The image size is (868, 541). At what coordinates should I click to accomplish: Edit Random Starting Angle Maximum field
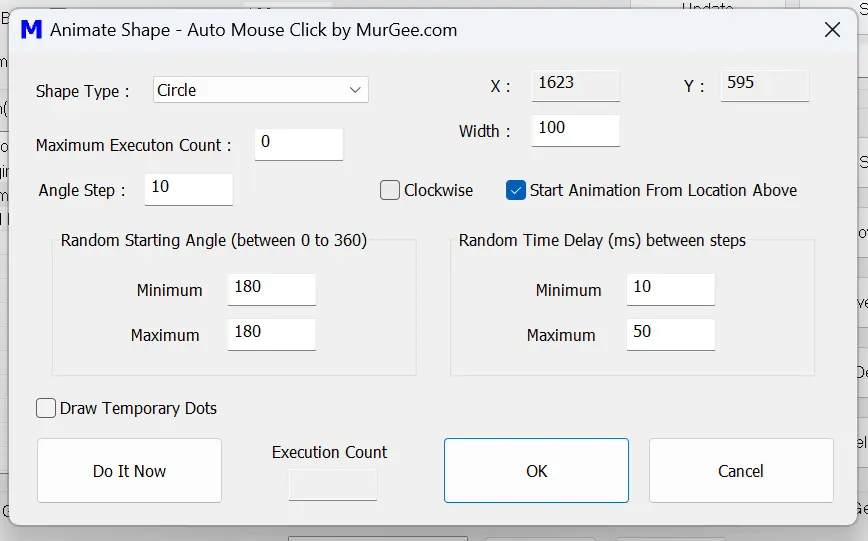pyautogui.click(x=272, y=334)
